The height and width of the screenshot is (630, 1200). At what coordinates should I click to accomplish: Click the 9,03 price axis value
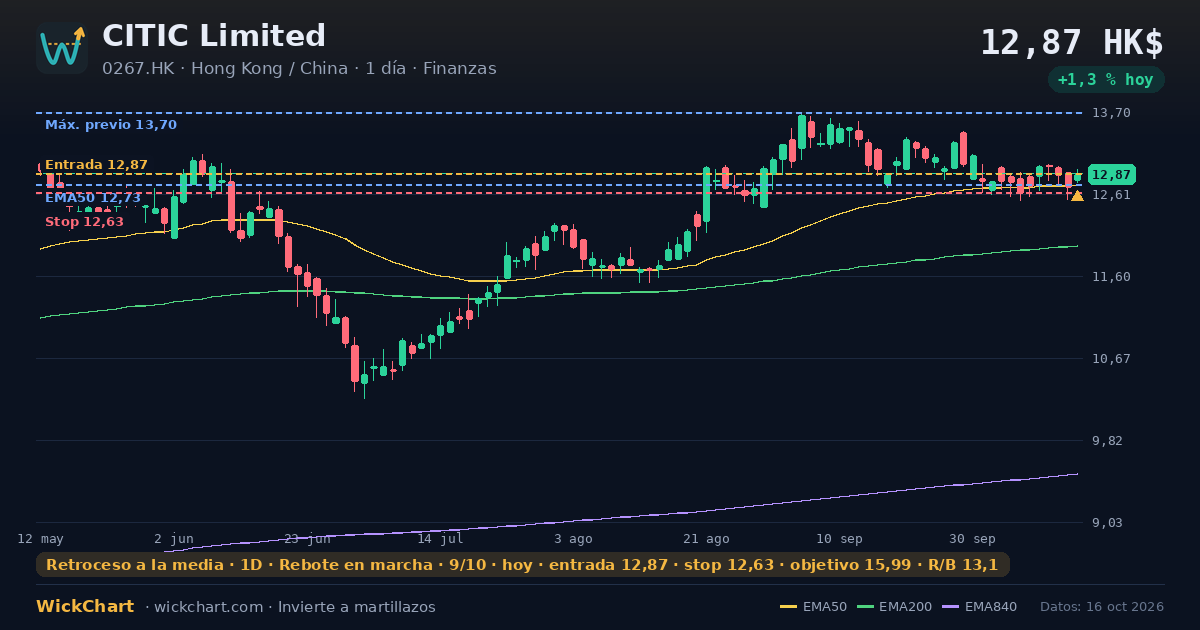click(1108, 523)
